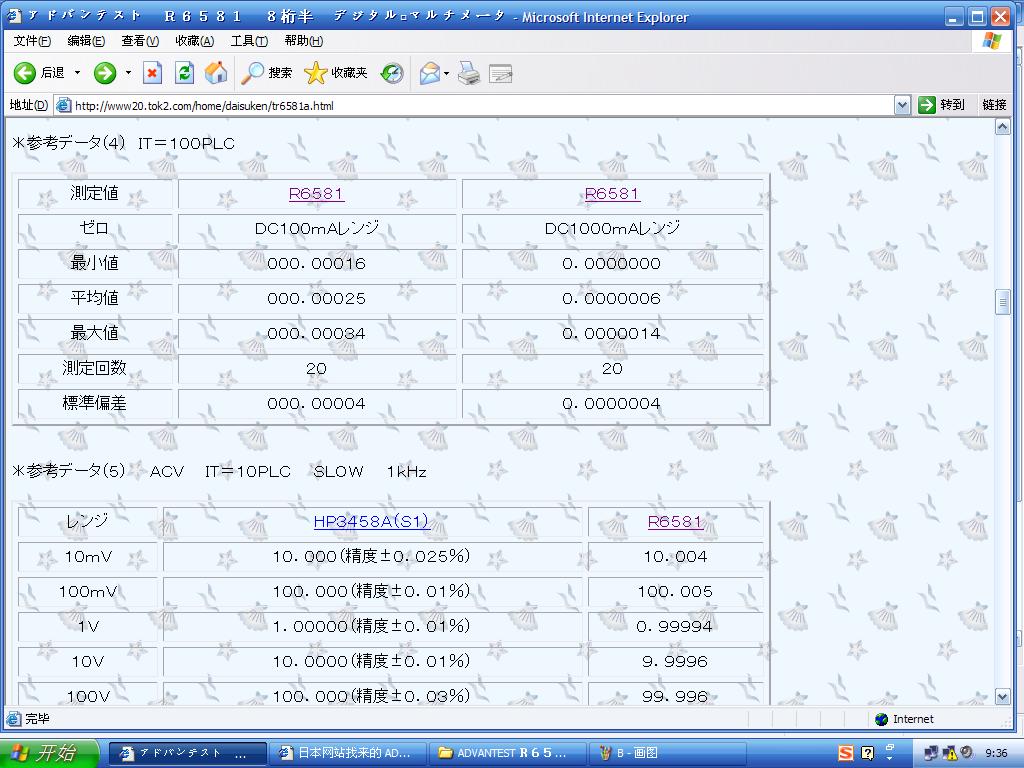
Task: Open the R6581 link in the ACV table
Action: pyautogui.click(x=675, y=521)
